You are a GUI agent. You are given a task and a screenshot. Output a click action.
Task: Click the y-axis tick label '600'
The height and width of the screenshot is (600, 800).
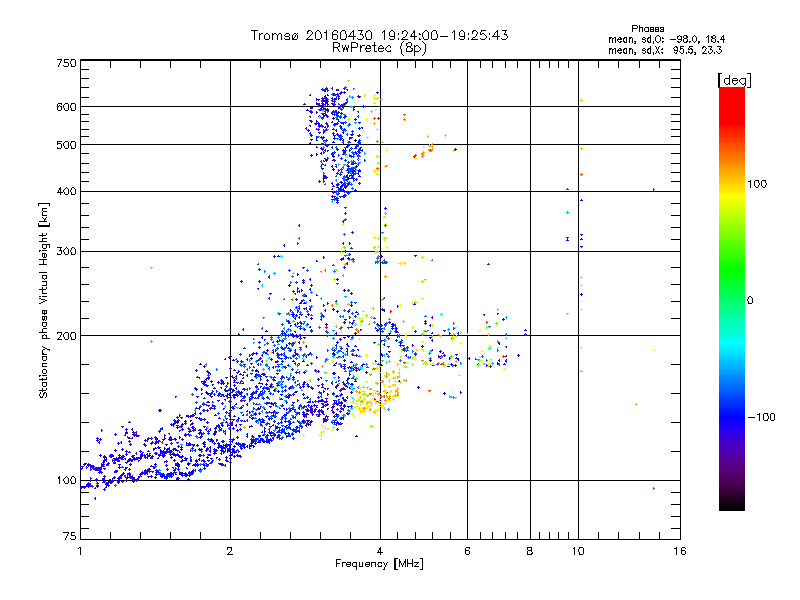coord(66,107)
